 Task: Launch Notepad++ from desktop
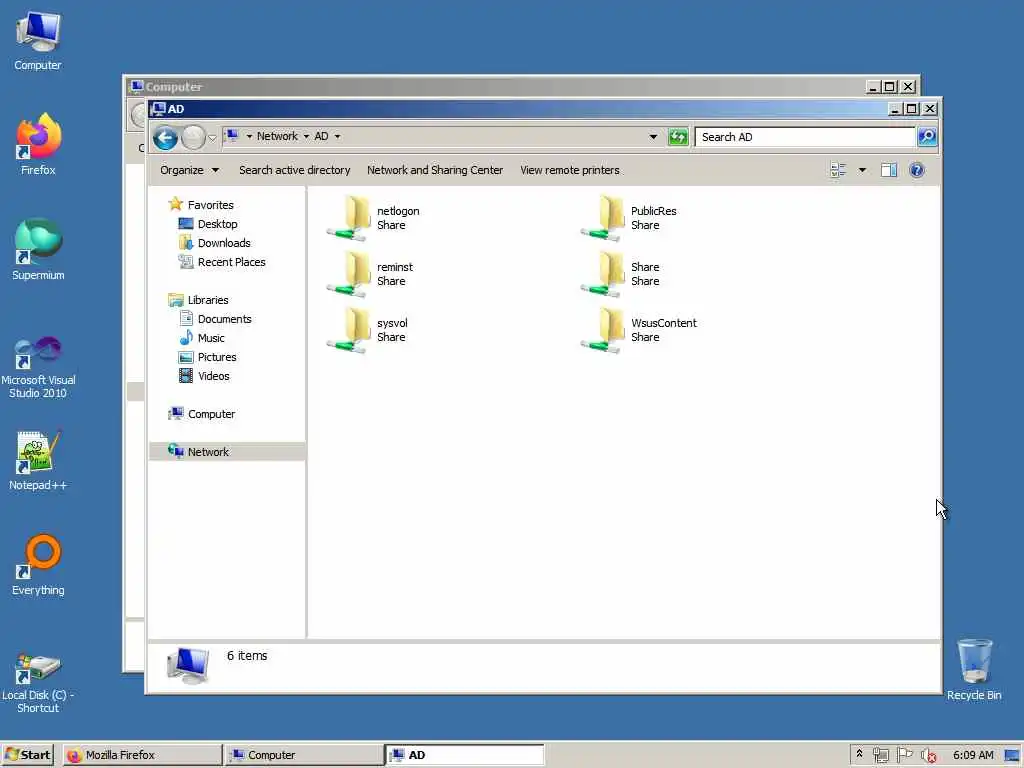38,461
